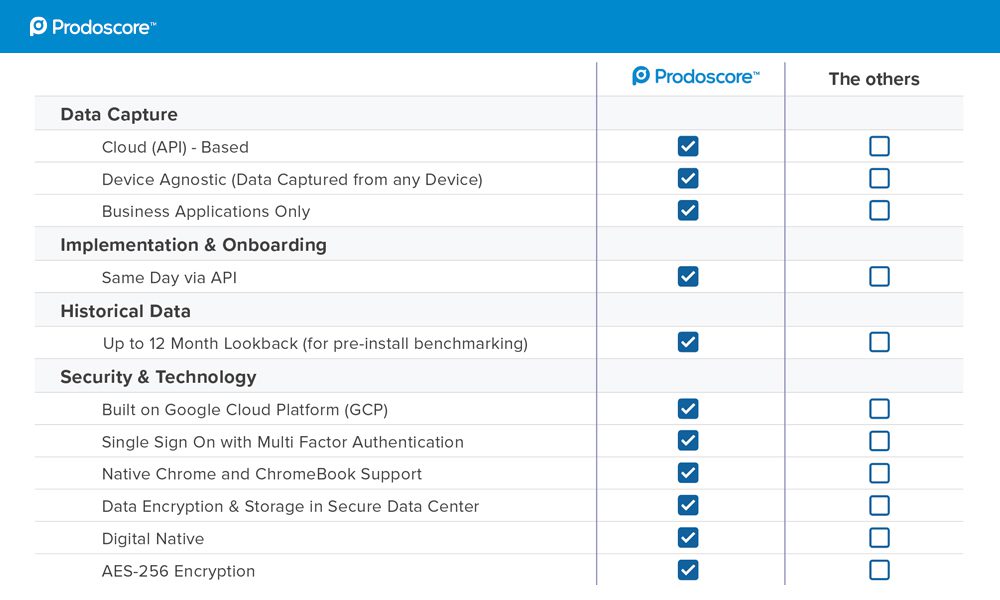Toggle Prodoscore checkbox for Business Applications Only
This screenshot has width=1000, height=600.
(x=688, y=210)
